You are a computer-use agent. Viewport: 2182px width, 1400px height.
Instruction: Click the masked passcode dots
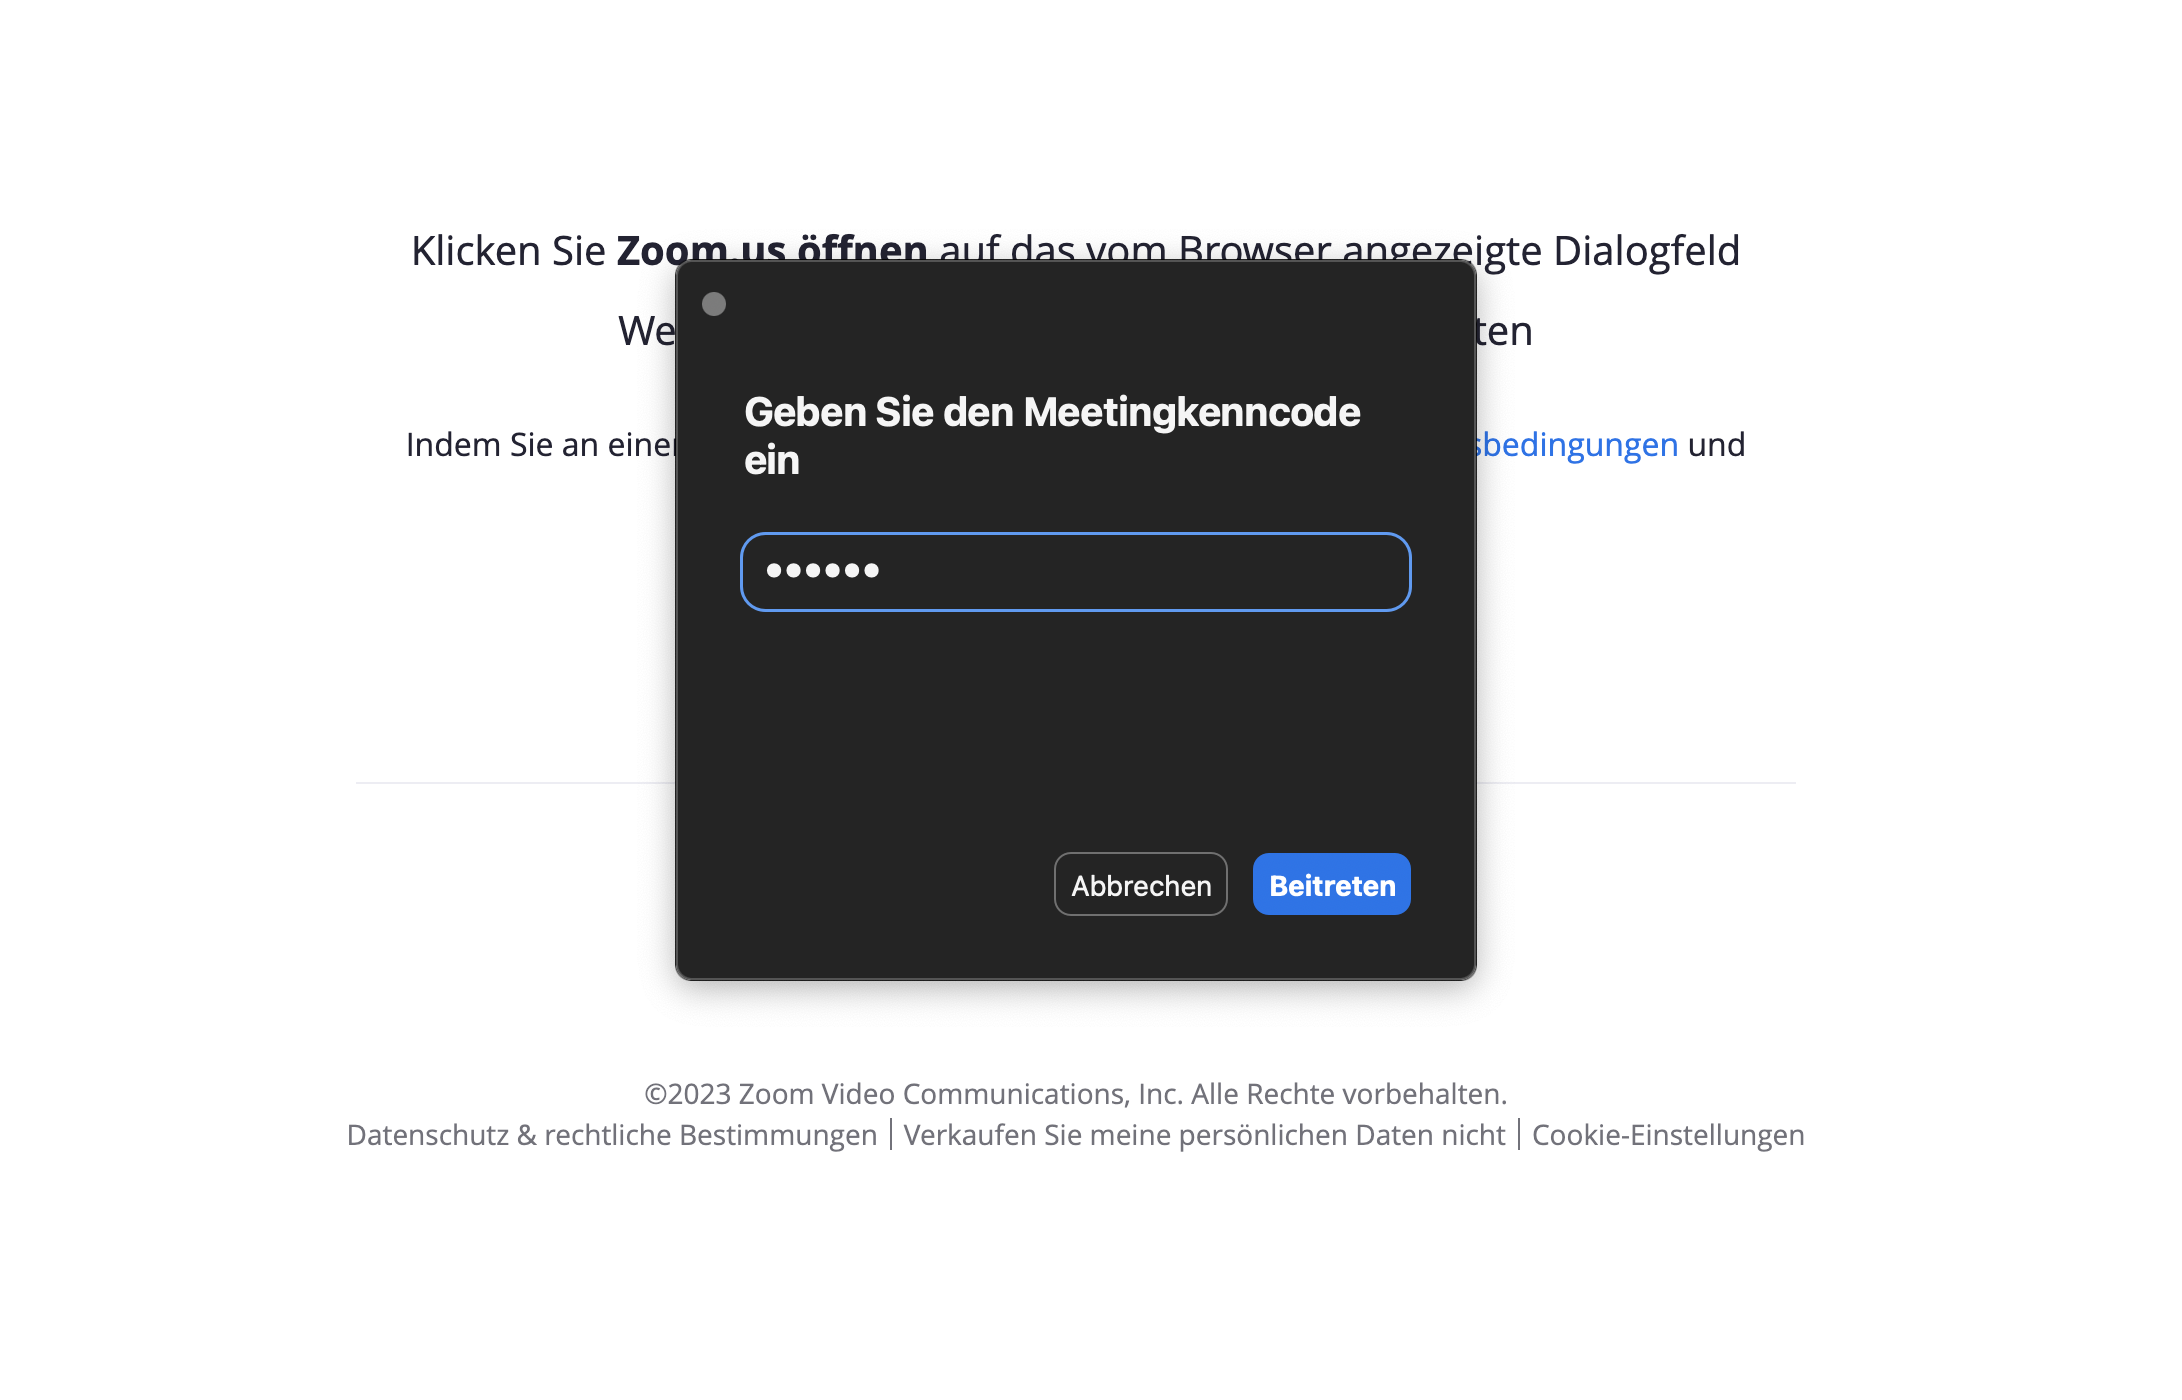point(822,571)
